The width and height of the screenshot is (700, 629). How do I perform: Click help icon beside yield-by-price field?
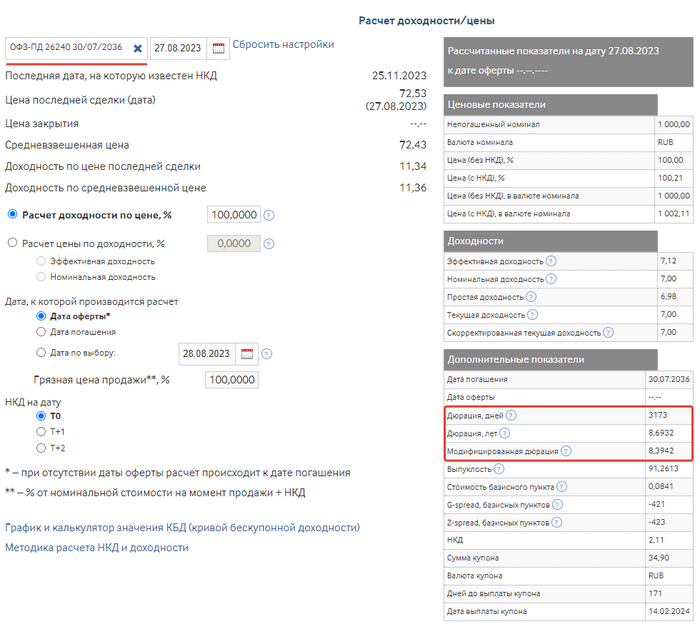(x=269, y=215)
